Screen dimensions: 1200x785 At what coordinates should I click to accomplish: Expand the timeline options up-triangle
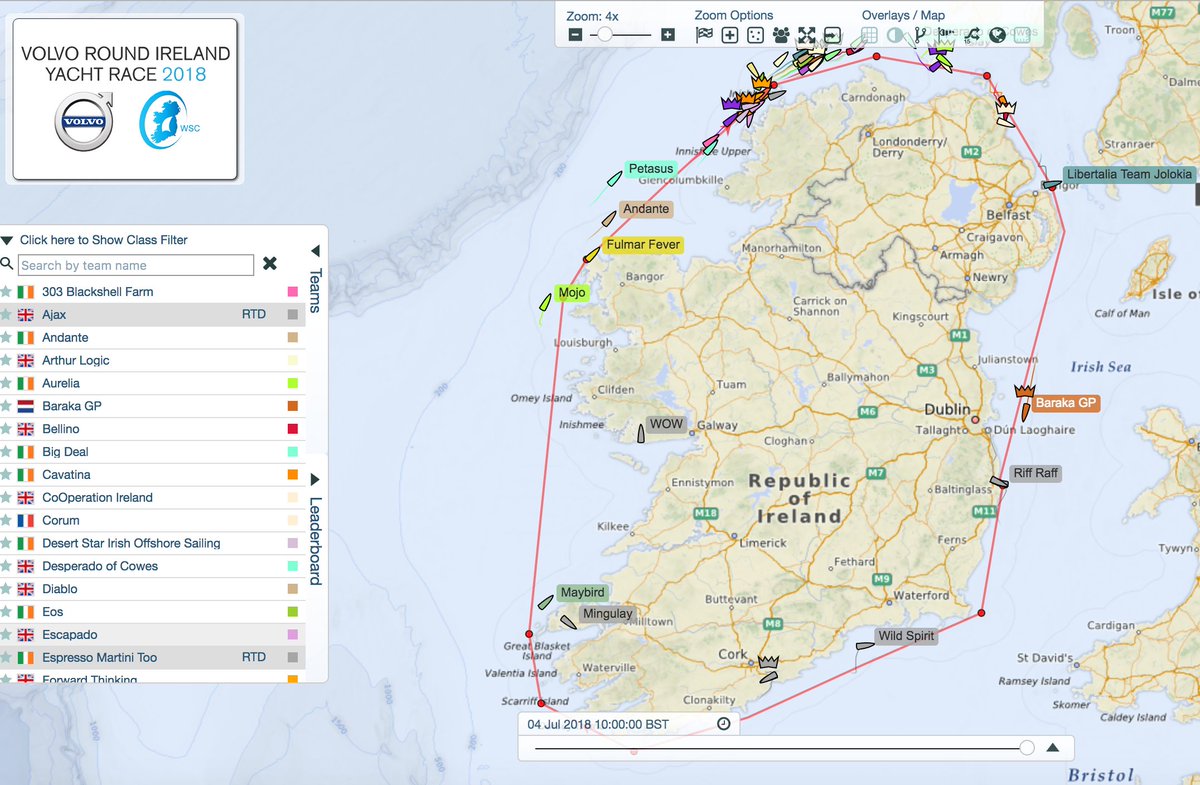click(x=1052, y=747)
